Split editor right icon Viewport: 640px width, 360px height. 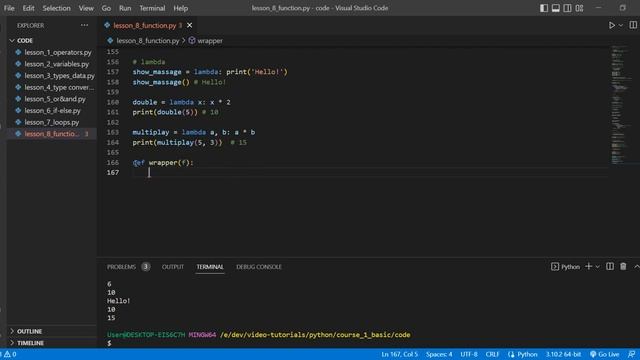(x=633, y=25)
